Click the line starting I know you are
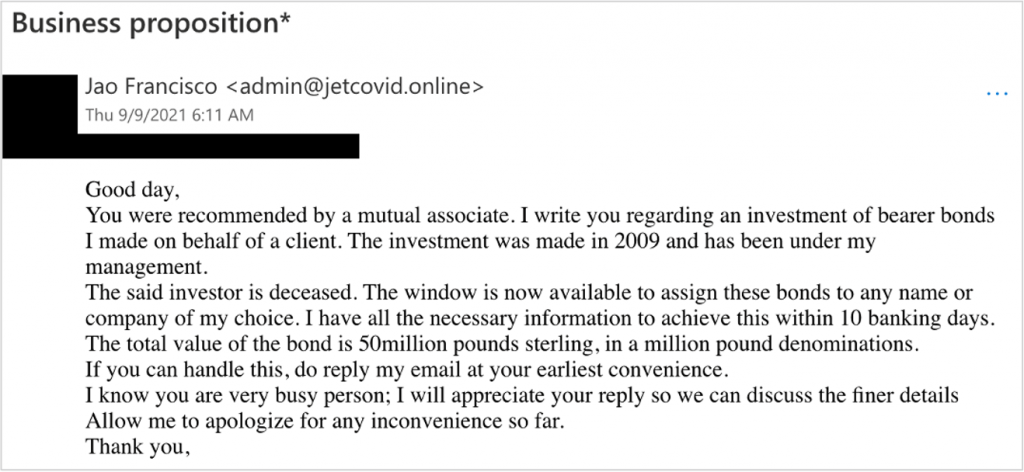This screenshot has height=472, width=1024. coord(522,397)
